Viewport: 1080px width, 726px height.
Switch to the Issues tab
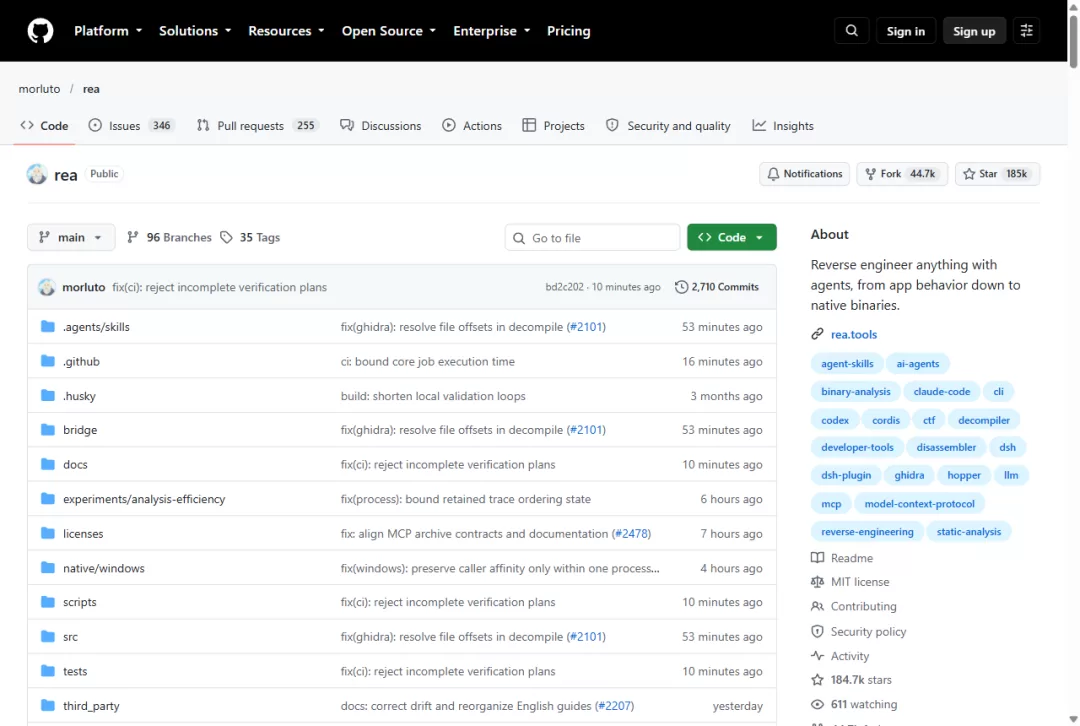[132, 125]
